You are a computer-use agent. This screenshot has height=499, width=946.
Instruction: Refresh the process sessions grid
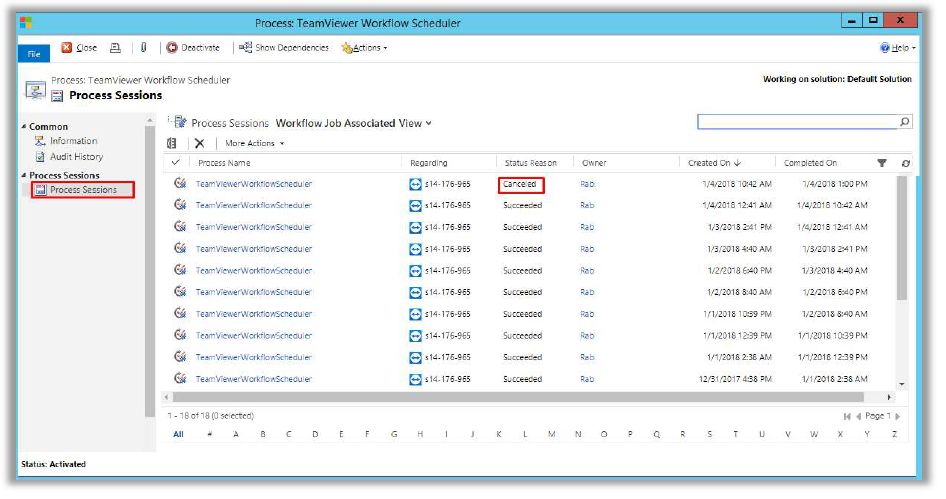coord(906,163)
